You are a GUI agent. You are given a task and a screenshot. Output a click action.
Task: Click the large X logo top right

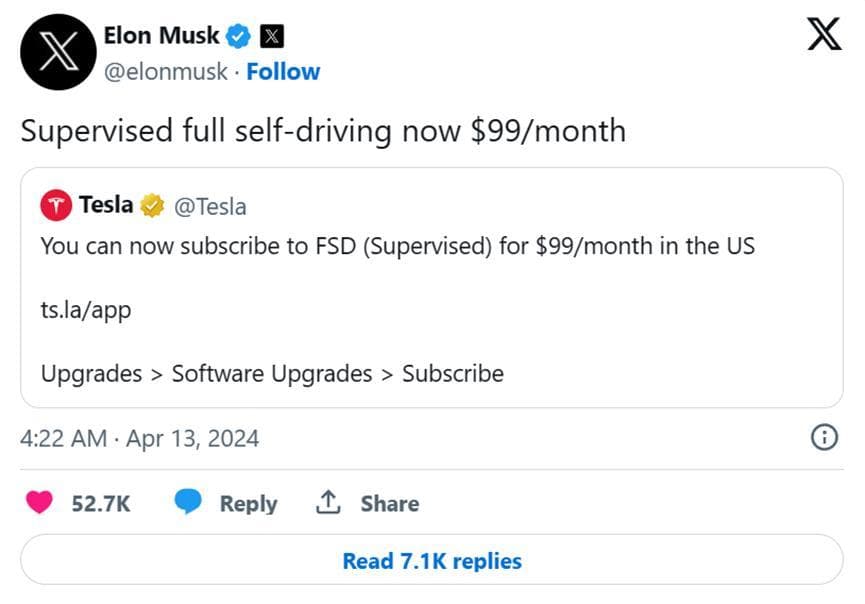point(823,37)
